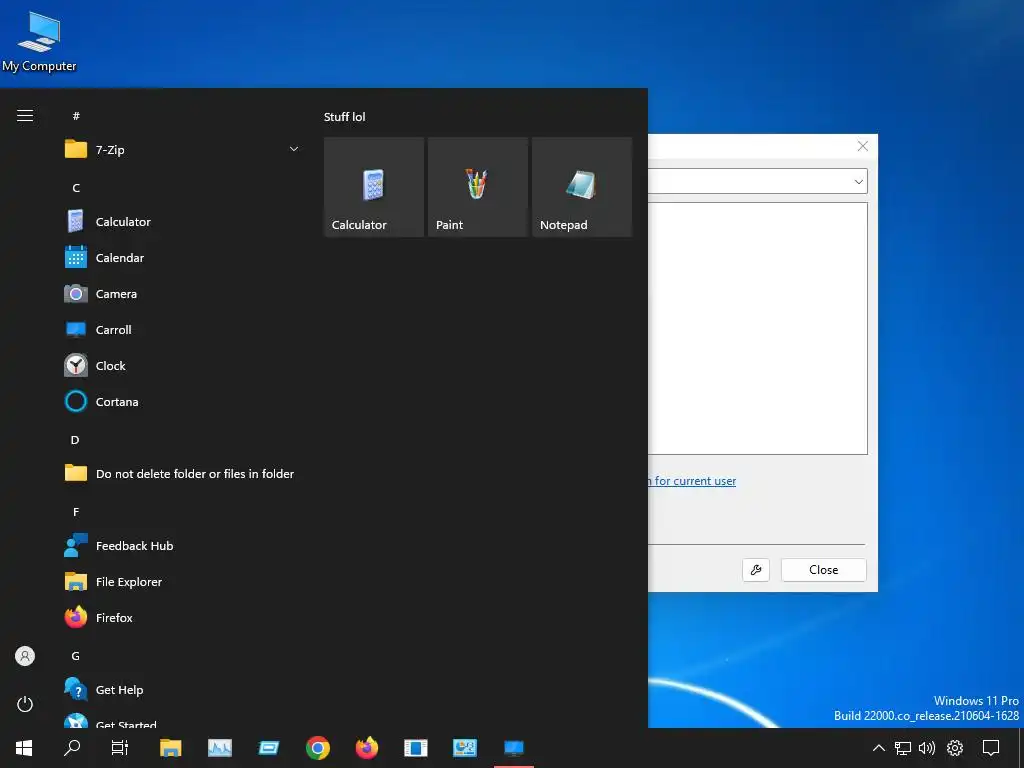
Task: Close the dialog with the X button
Action: coord(863,146)
